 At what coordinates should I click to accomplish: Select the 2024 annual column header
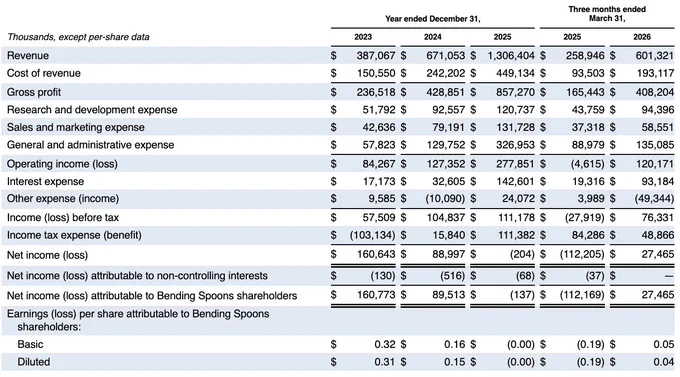click(x=432, y=37)
